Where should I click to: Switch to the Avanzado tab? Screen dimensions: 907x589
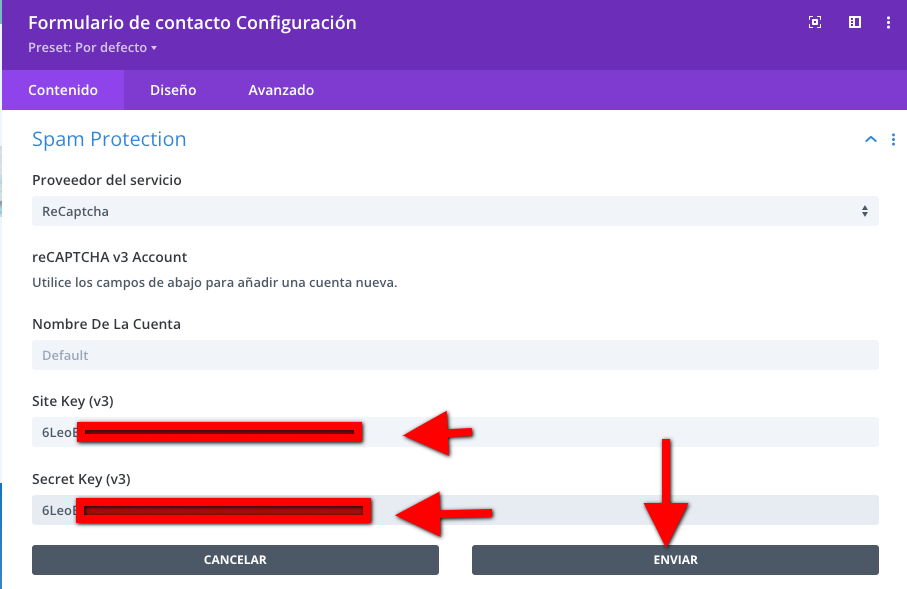point(281,90)
